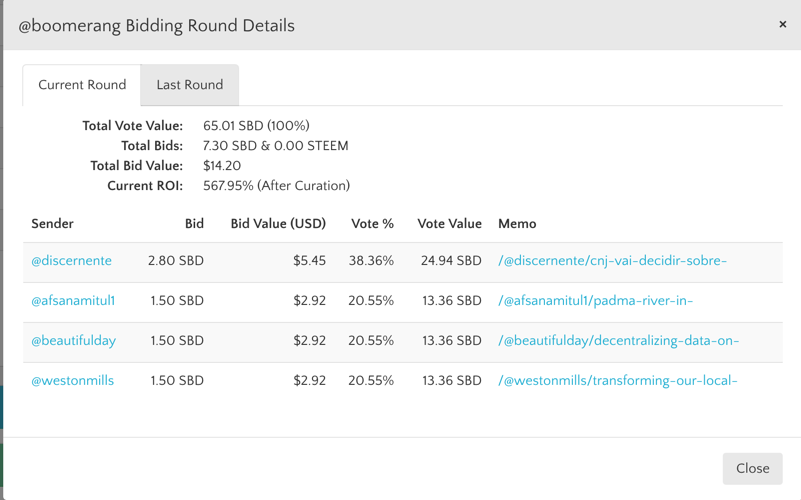Open the @westonmills sender profile
The image size is (801, 500).
73,381
